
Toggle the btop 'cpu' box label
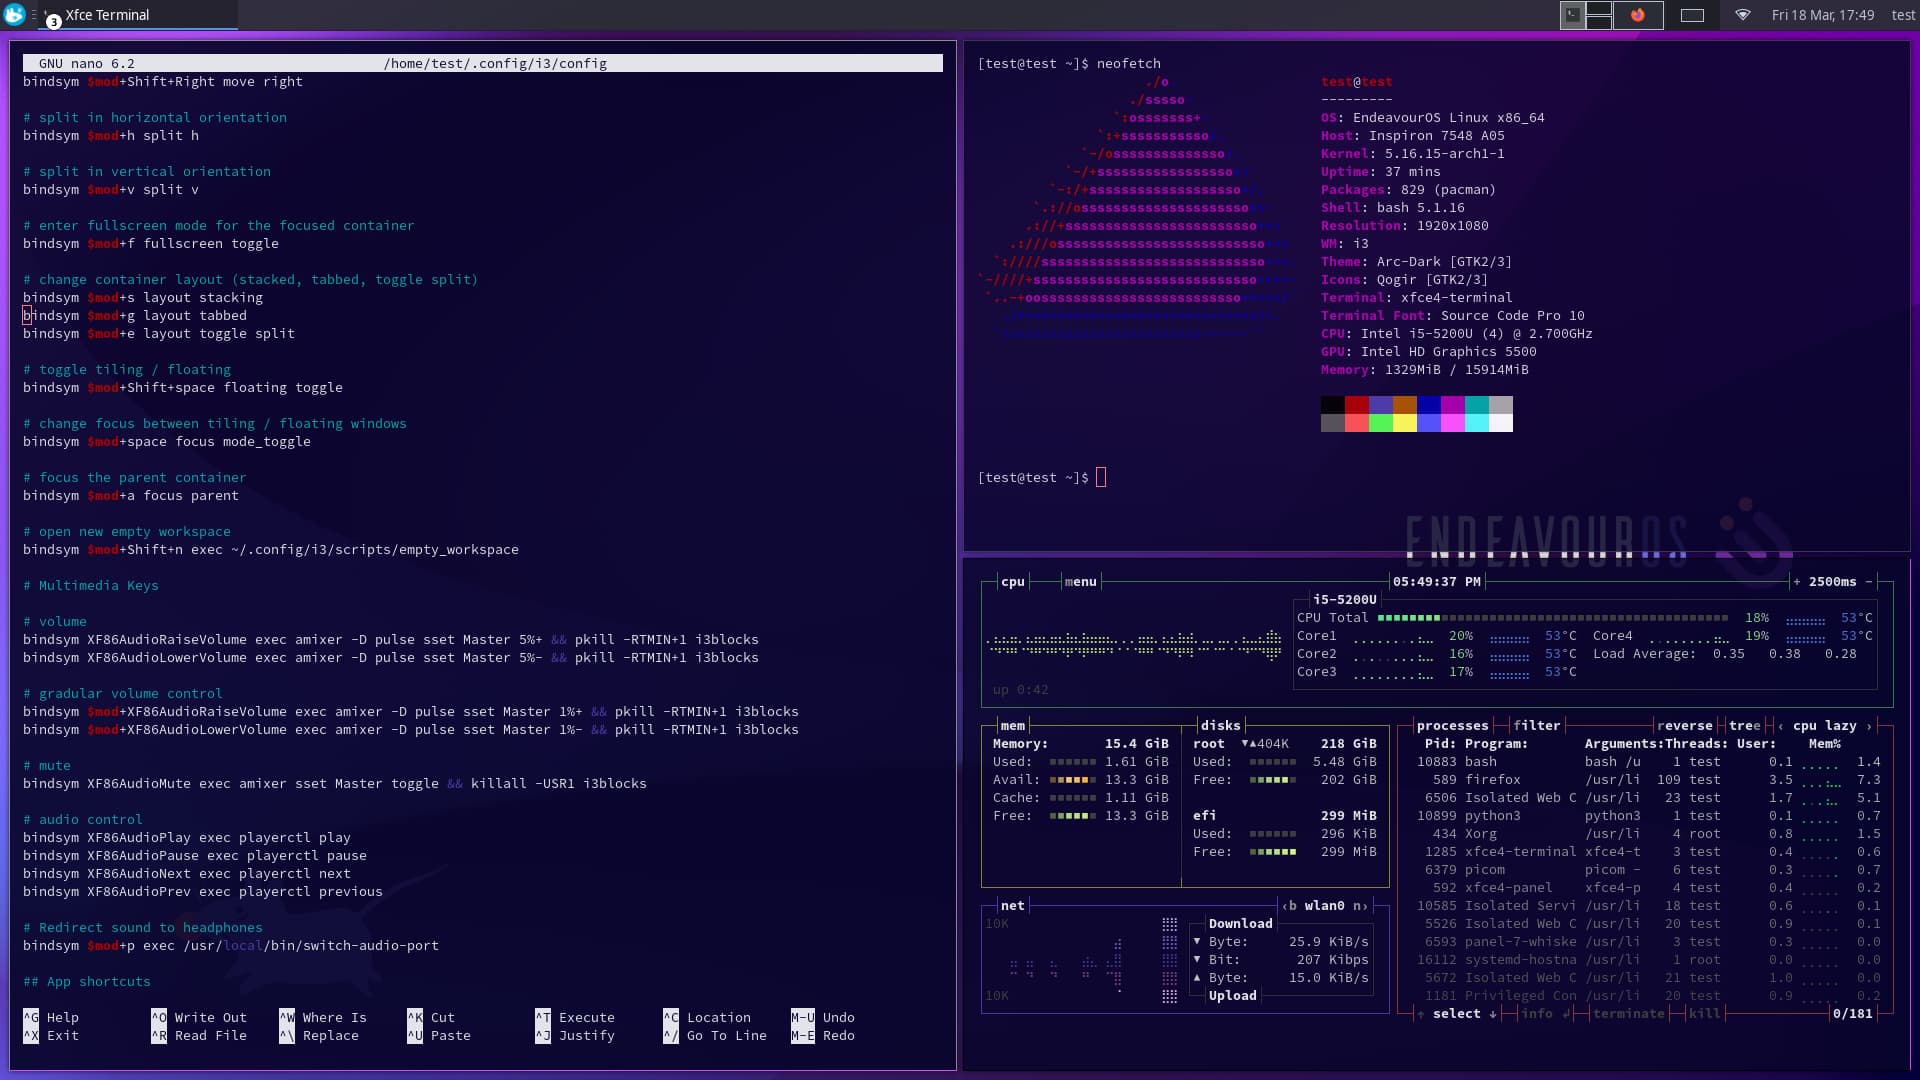click(1012, 582)
